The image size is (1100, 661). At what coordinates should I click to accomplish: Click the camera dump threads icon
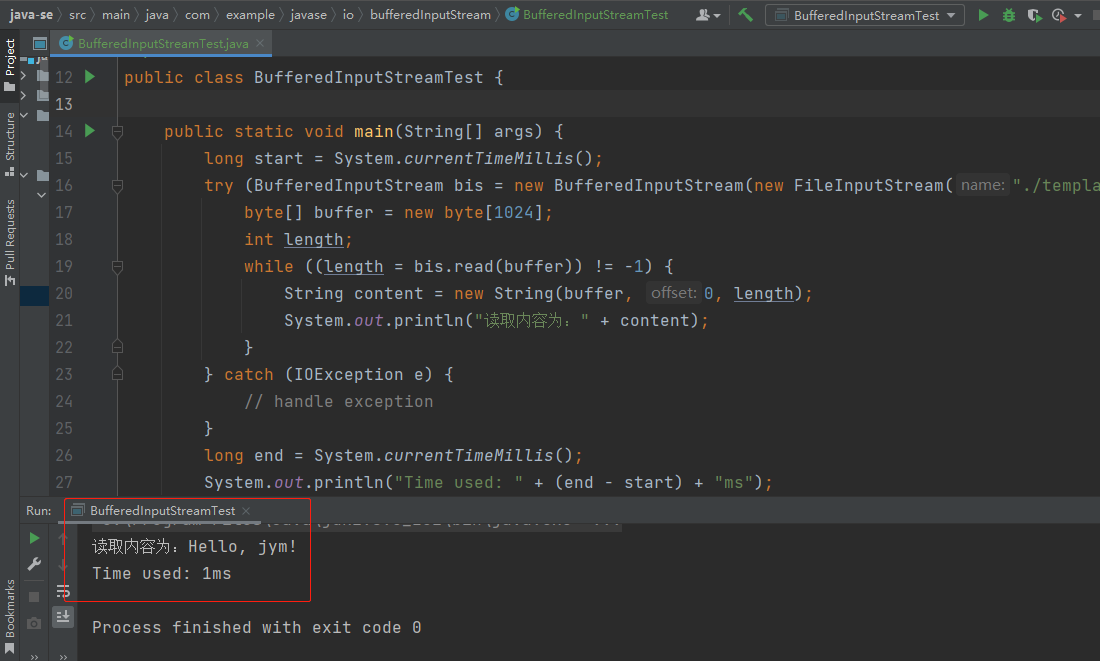(34, 623)
